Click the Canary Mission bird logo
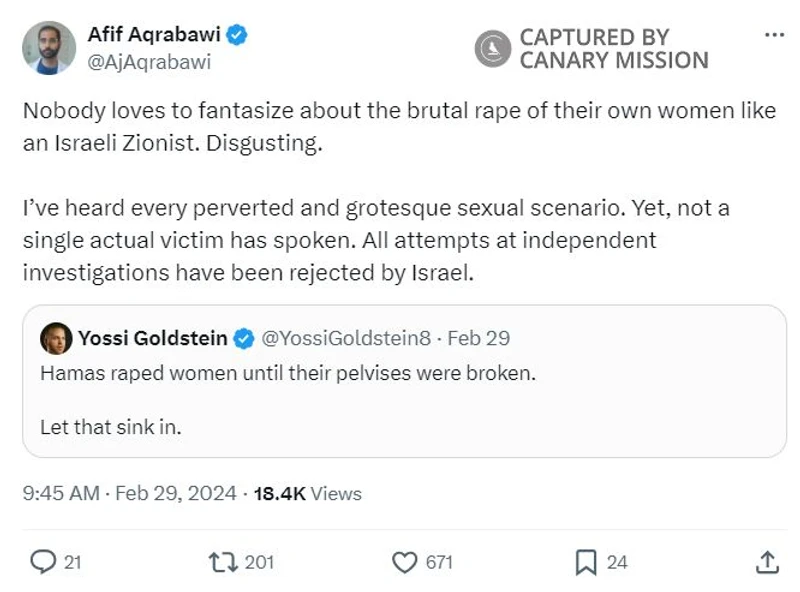800x592 pixels. [x=493, y=48]
